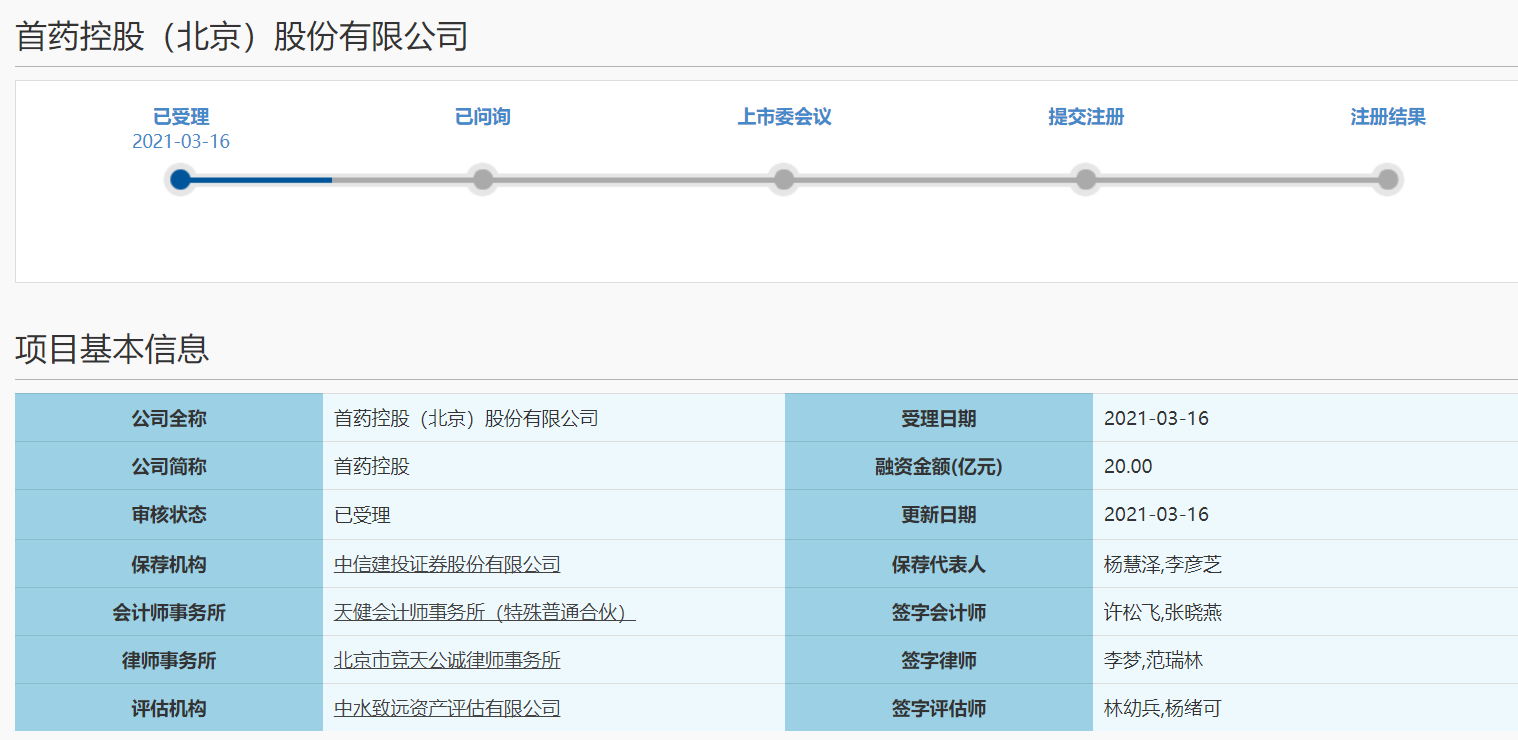Image resolution: width=1518 pixels, height=740 pixels.
Task: Click the 项目基本信息 section heading
Action: tap(112, 349)
